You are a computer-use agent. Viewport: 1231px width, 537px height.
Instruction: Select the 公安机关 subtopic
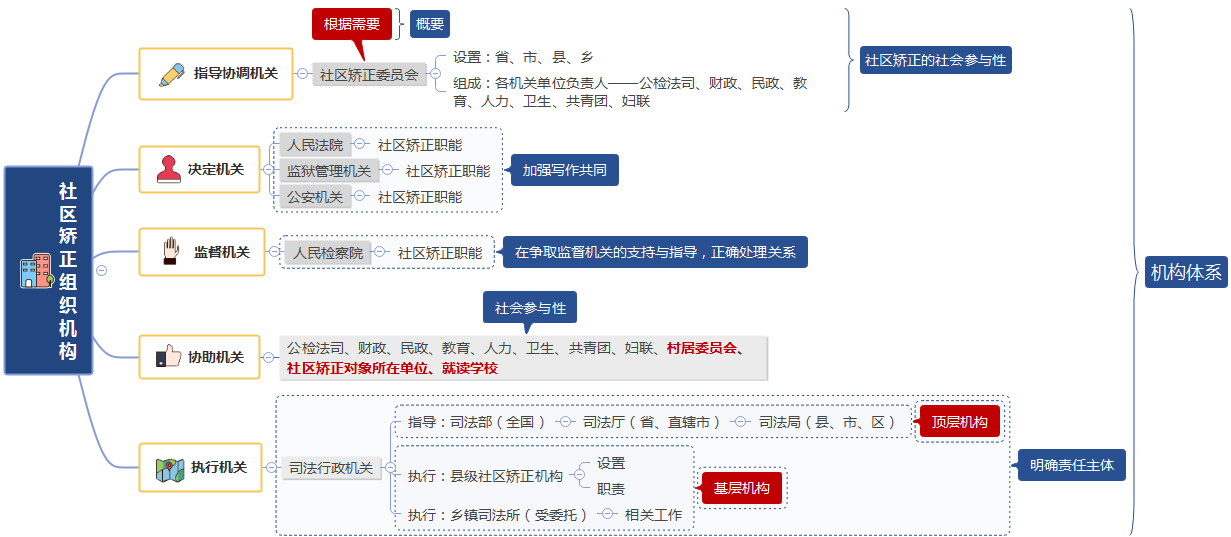coord(315,197)
